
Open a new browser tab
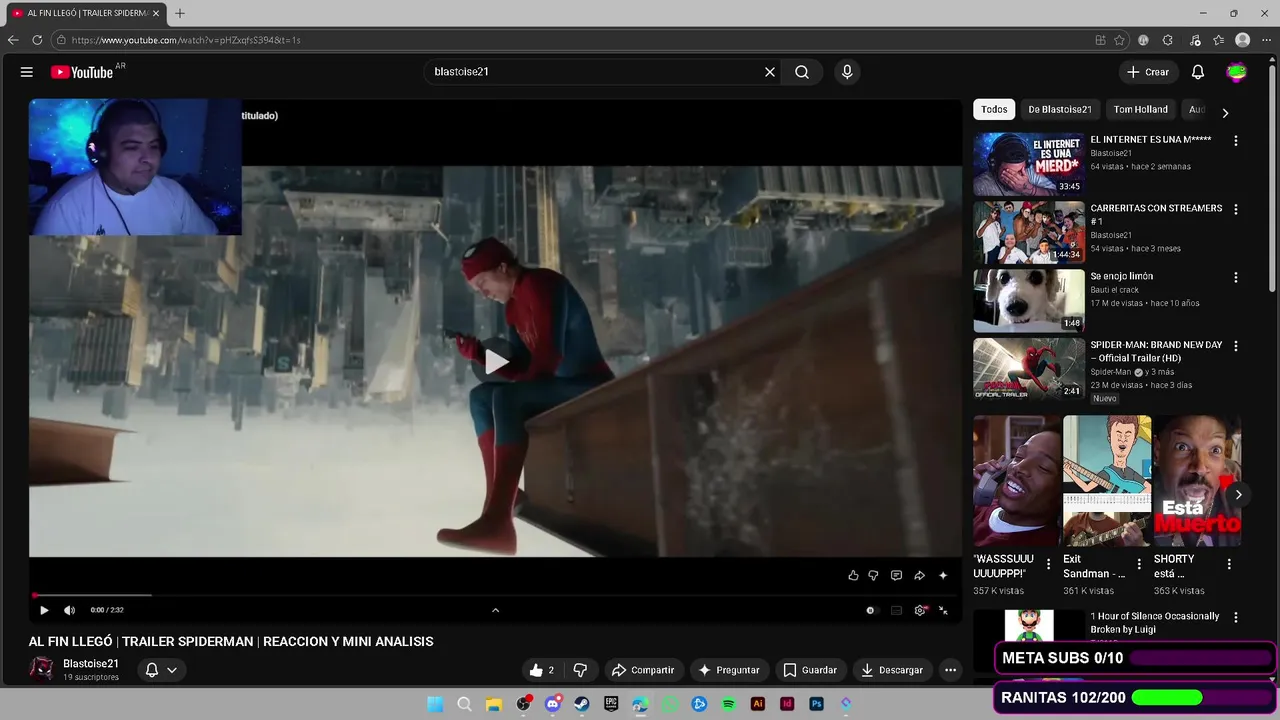point(180,13)
